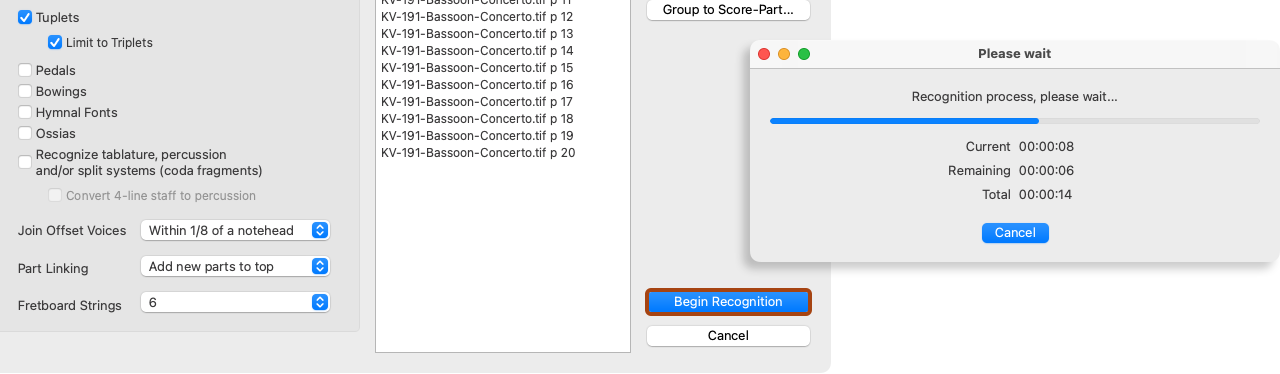Select KV-191-Bassoon-Concerto.tif p 20 in list

[478, 153]
